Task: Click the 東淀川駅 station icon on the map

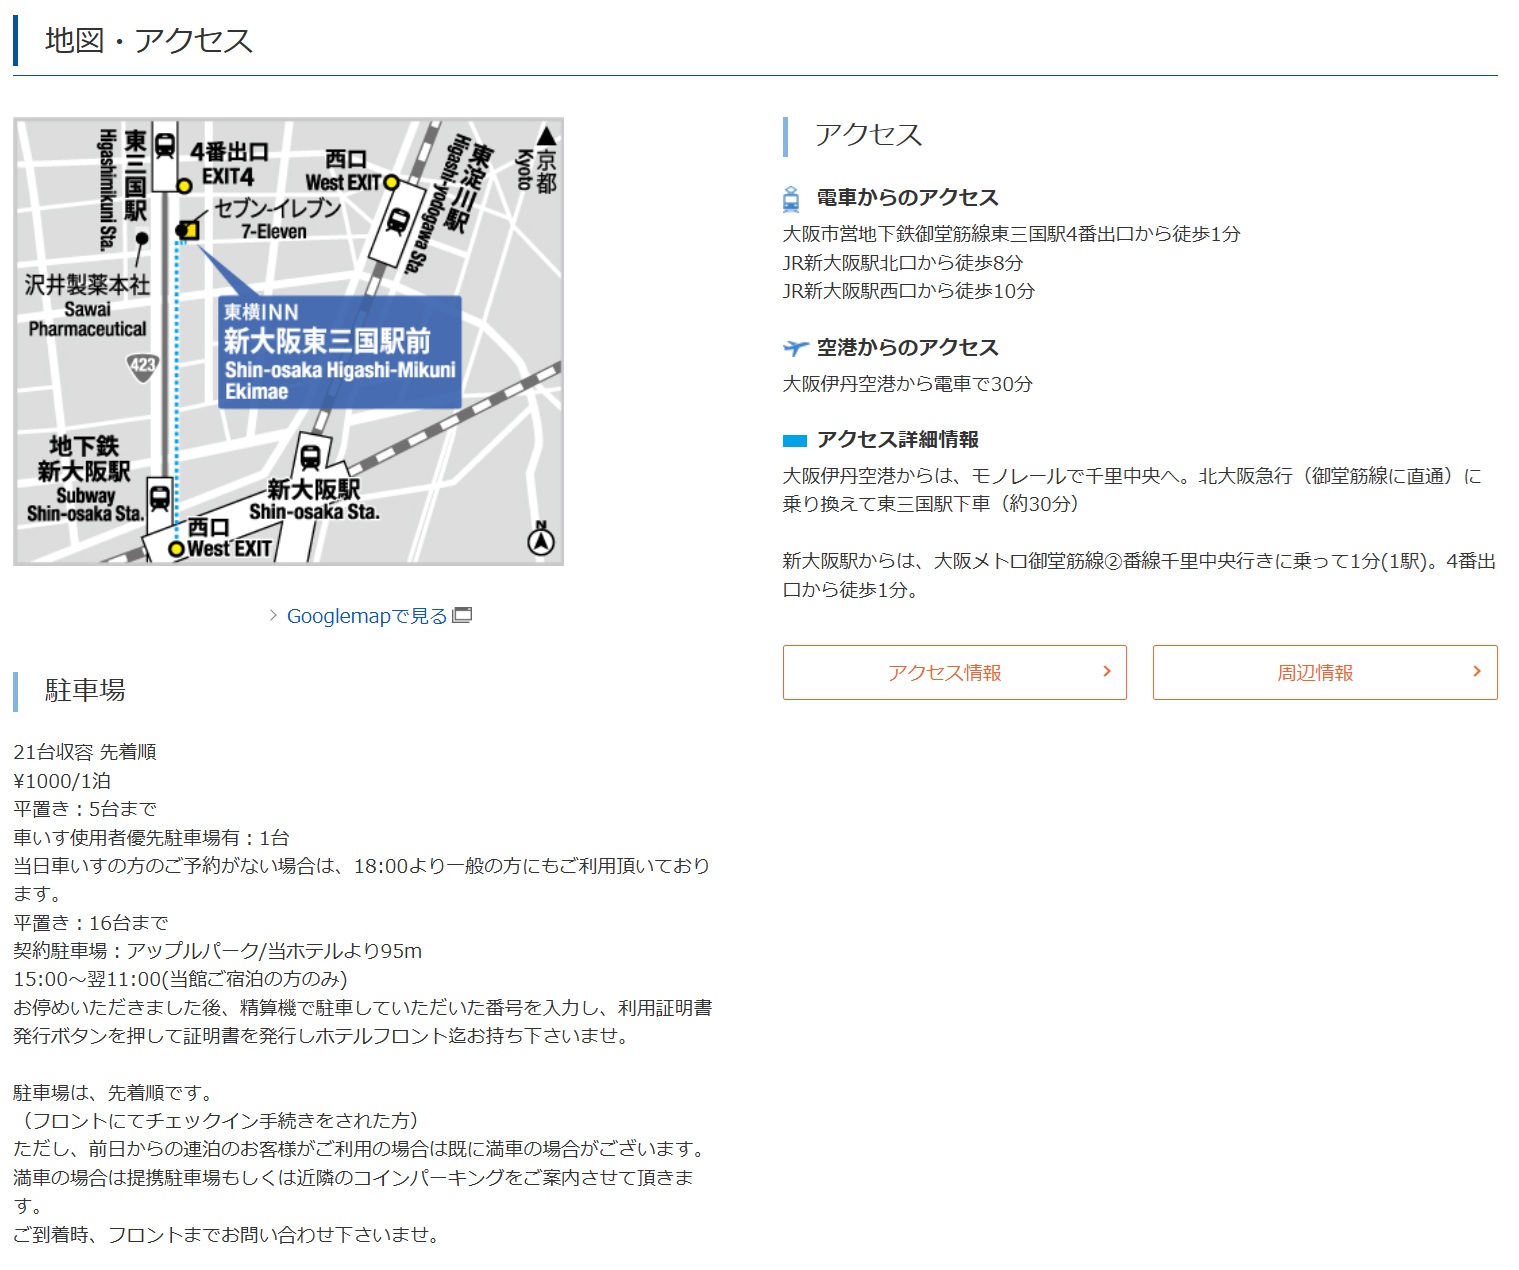Action: (399, 221)
